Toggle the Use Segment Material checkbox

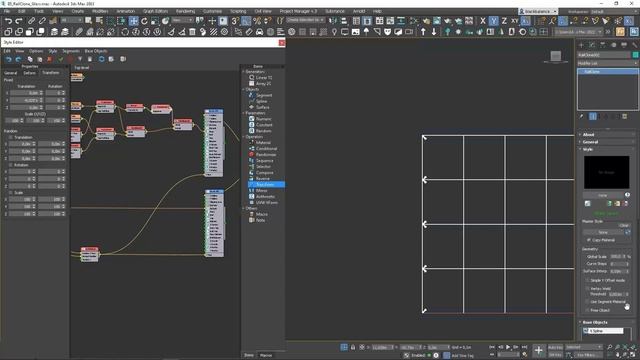tap(587, 302)
